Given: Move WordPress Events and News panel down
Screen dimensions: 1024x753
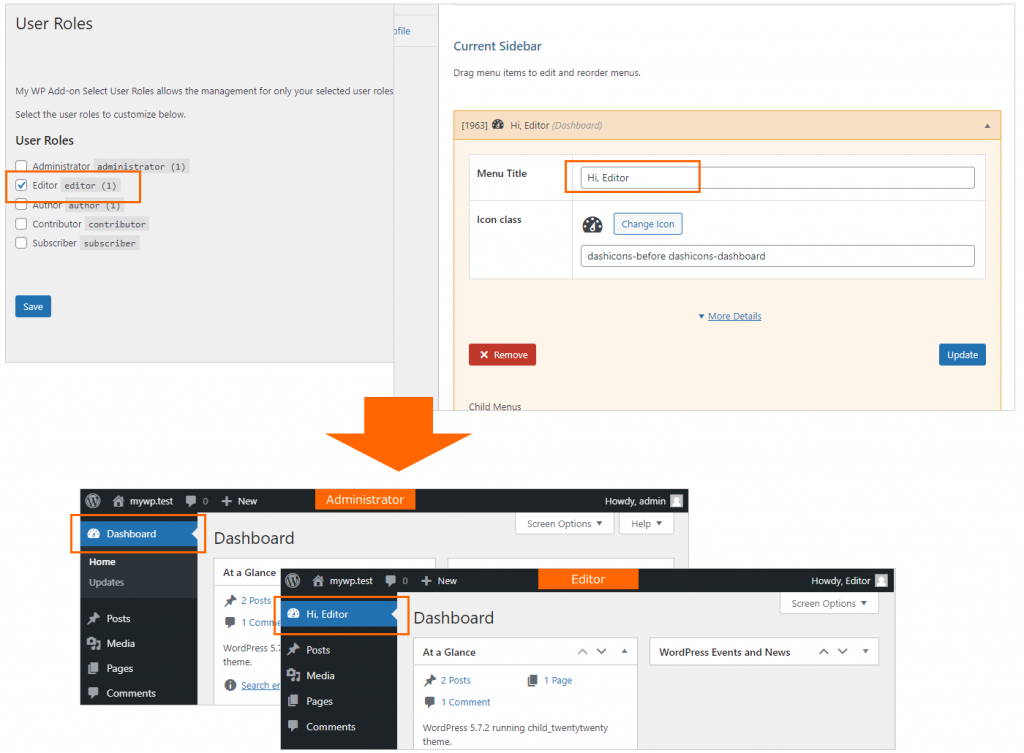Looking at the screenshot, I should pyautogui.click(x=843, y=652).
